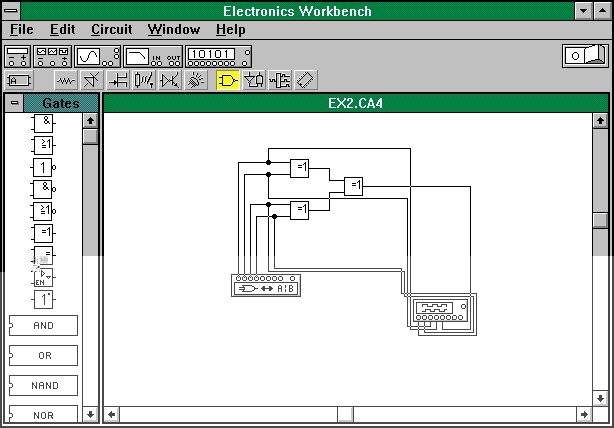
Task: Click Gates bin scroll up arrow
Action: click(90, 121)
